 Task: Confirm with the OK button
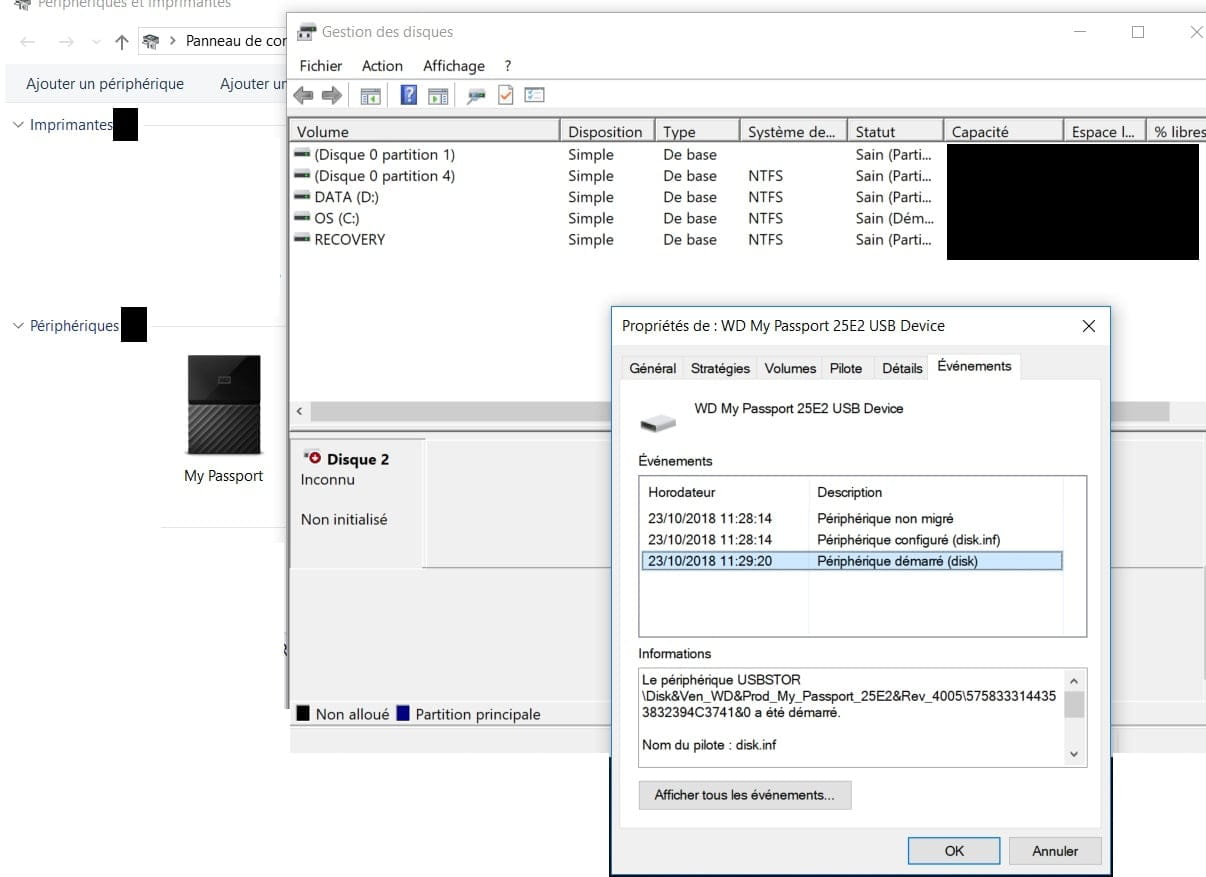tap(954, 851)
